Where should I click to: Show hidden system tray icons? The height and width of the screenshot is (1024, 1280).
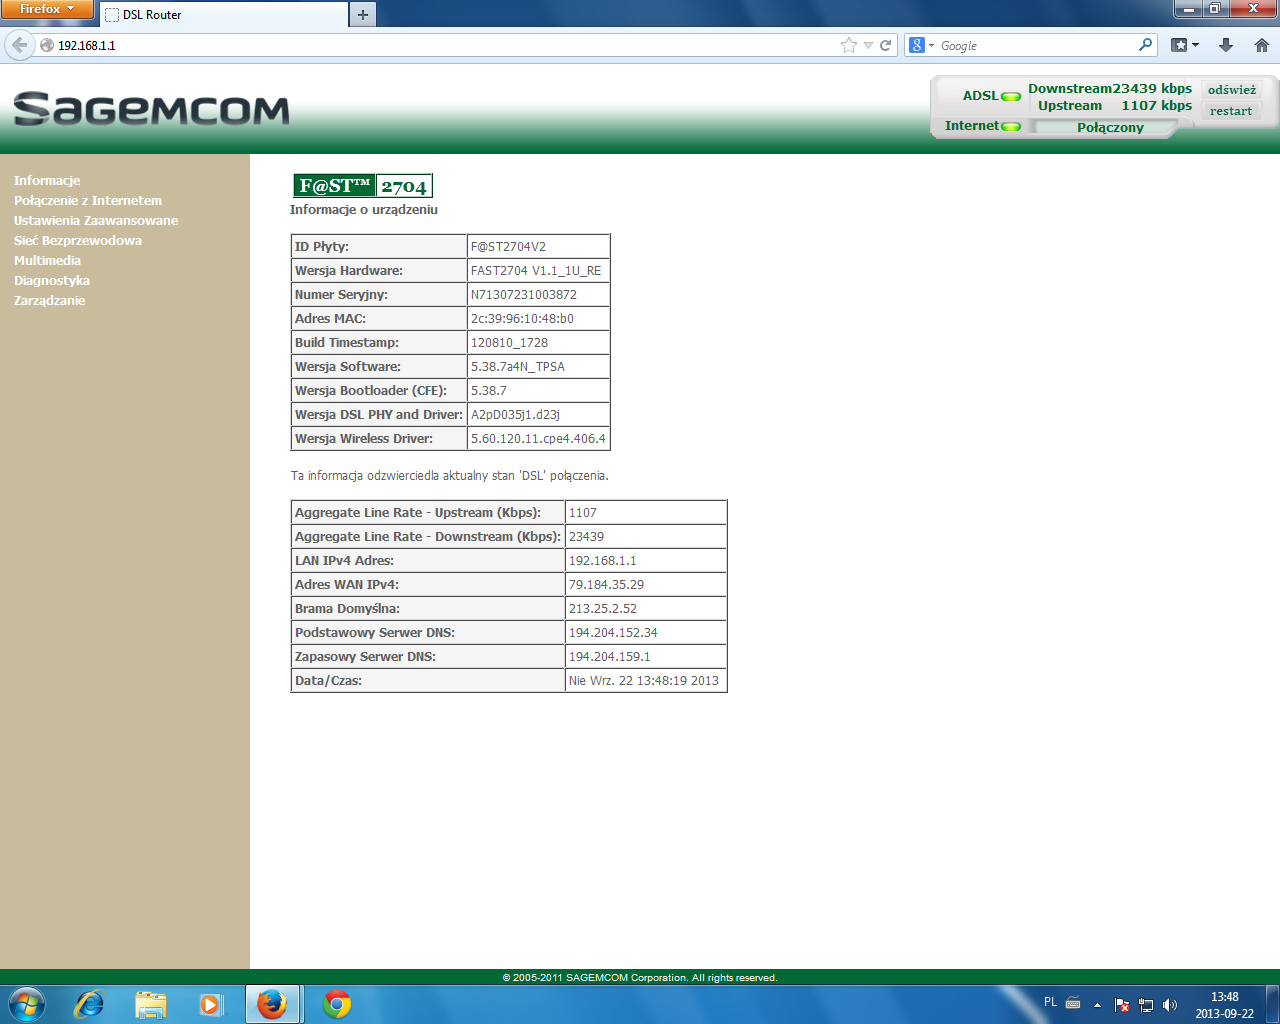pyautogui.click(x=1097, y=1005)
